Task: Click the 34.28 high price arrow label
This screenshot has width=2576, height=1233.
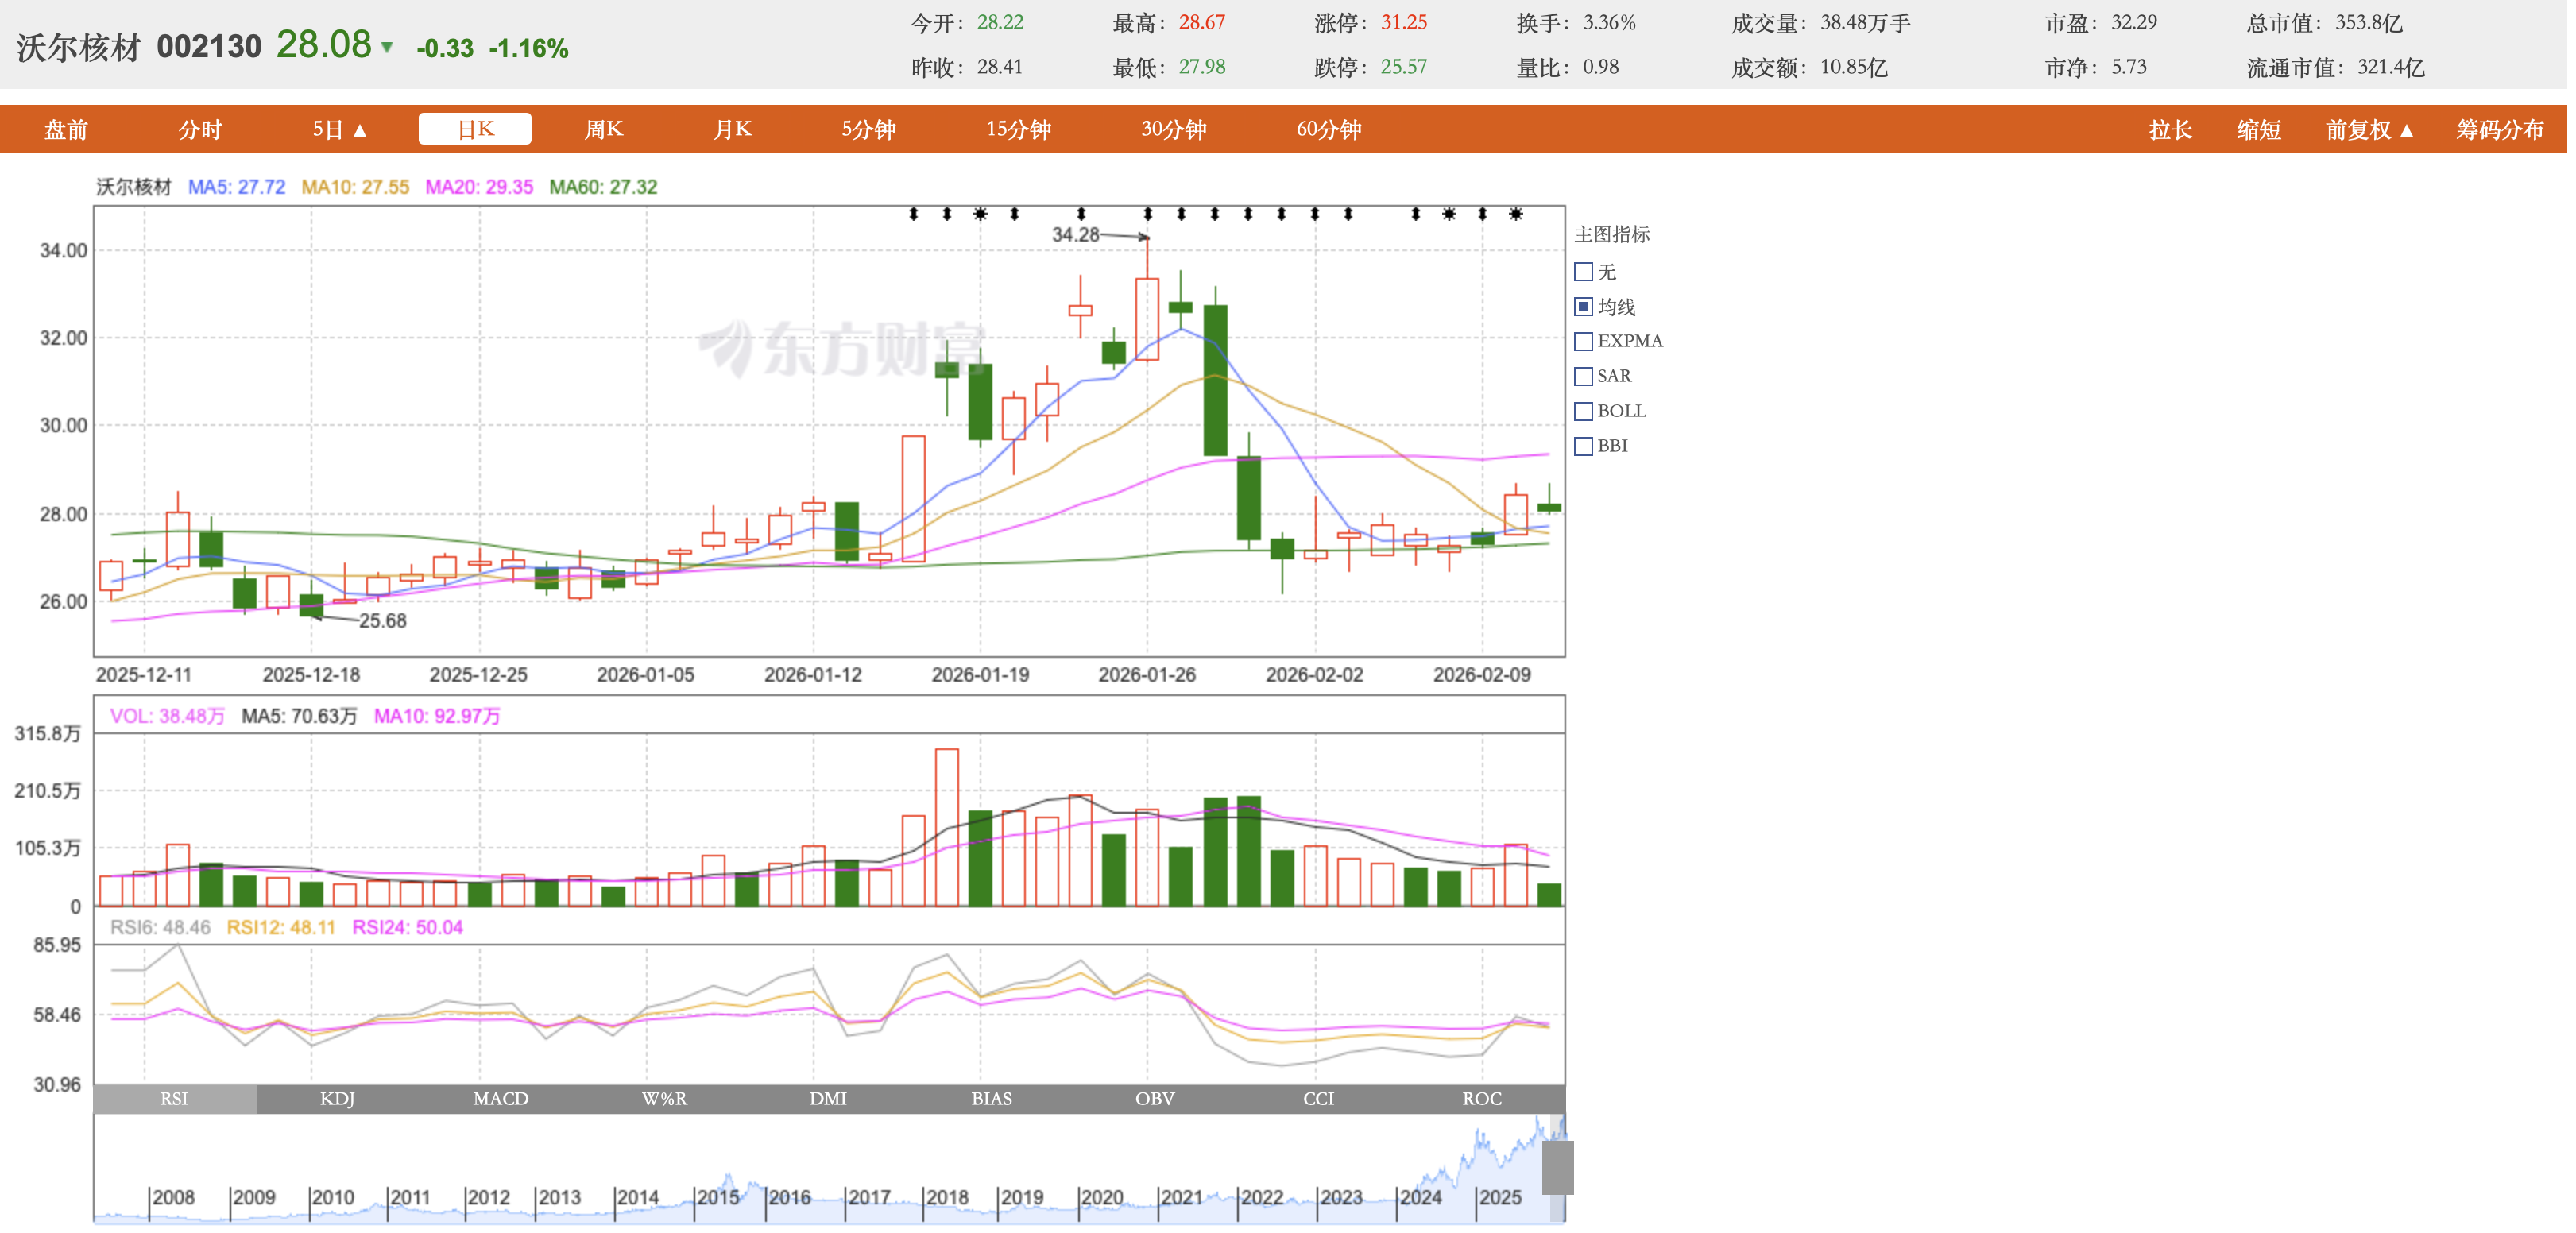Action: (x=1075, y=234)
